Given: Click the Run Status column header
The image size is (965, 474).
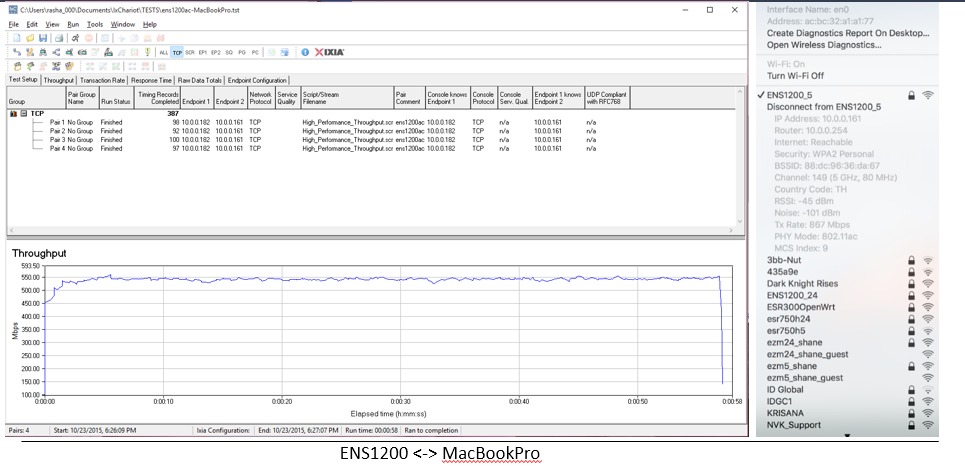Looking at the screenshot, I should (117, 97).
